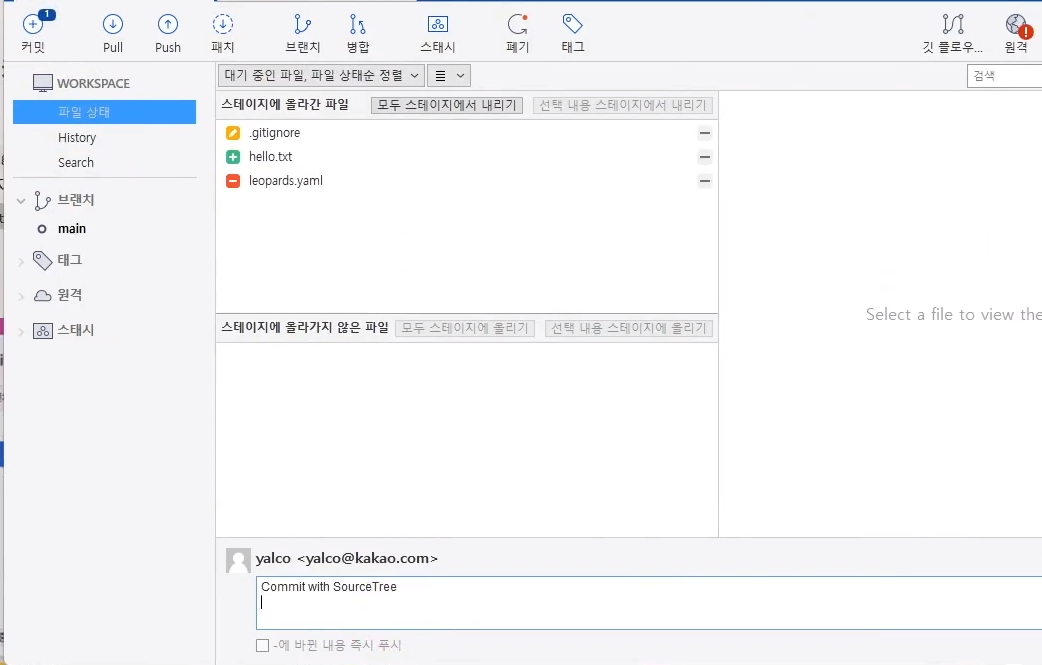Expand the 태그 section chevron
The width and height of the screenshot is (1042, 665).
coord(21,261)
